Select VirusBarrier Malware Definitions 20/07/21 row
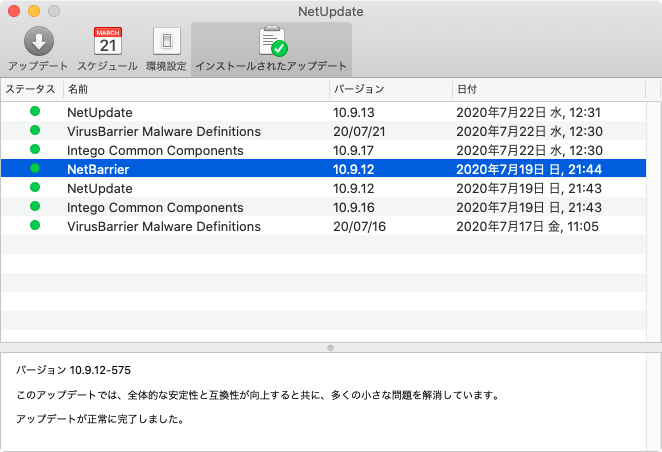Image resolution: width=662 pixels, height=452 pixels. [x=323, y=131]
